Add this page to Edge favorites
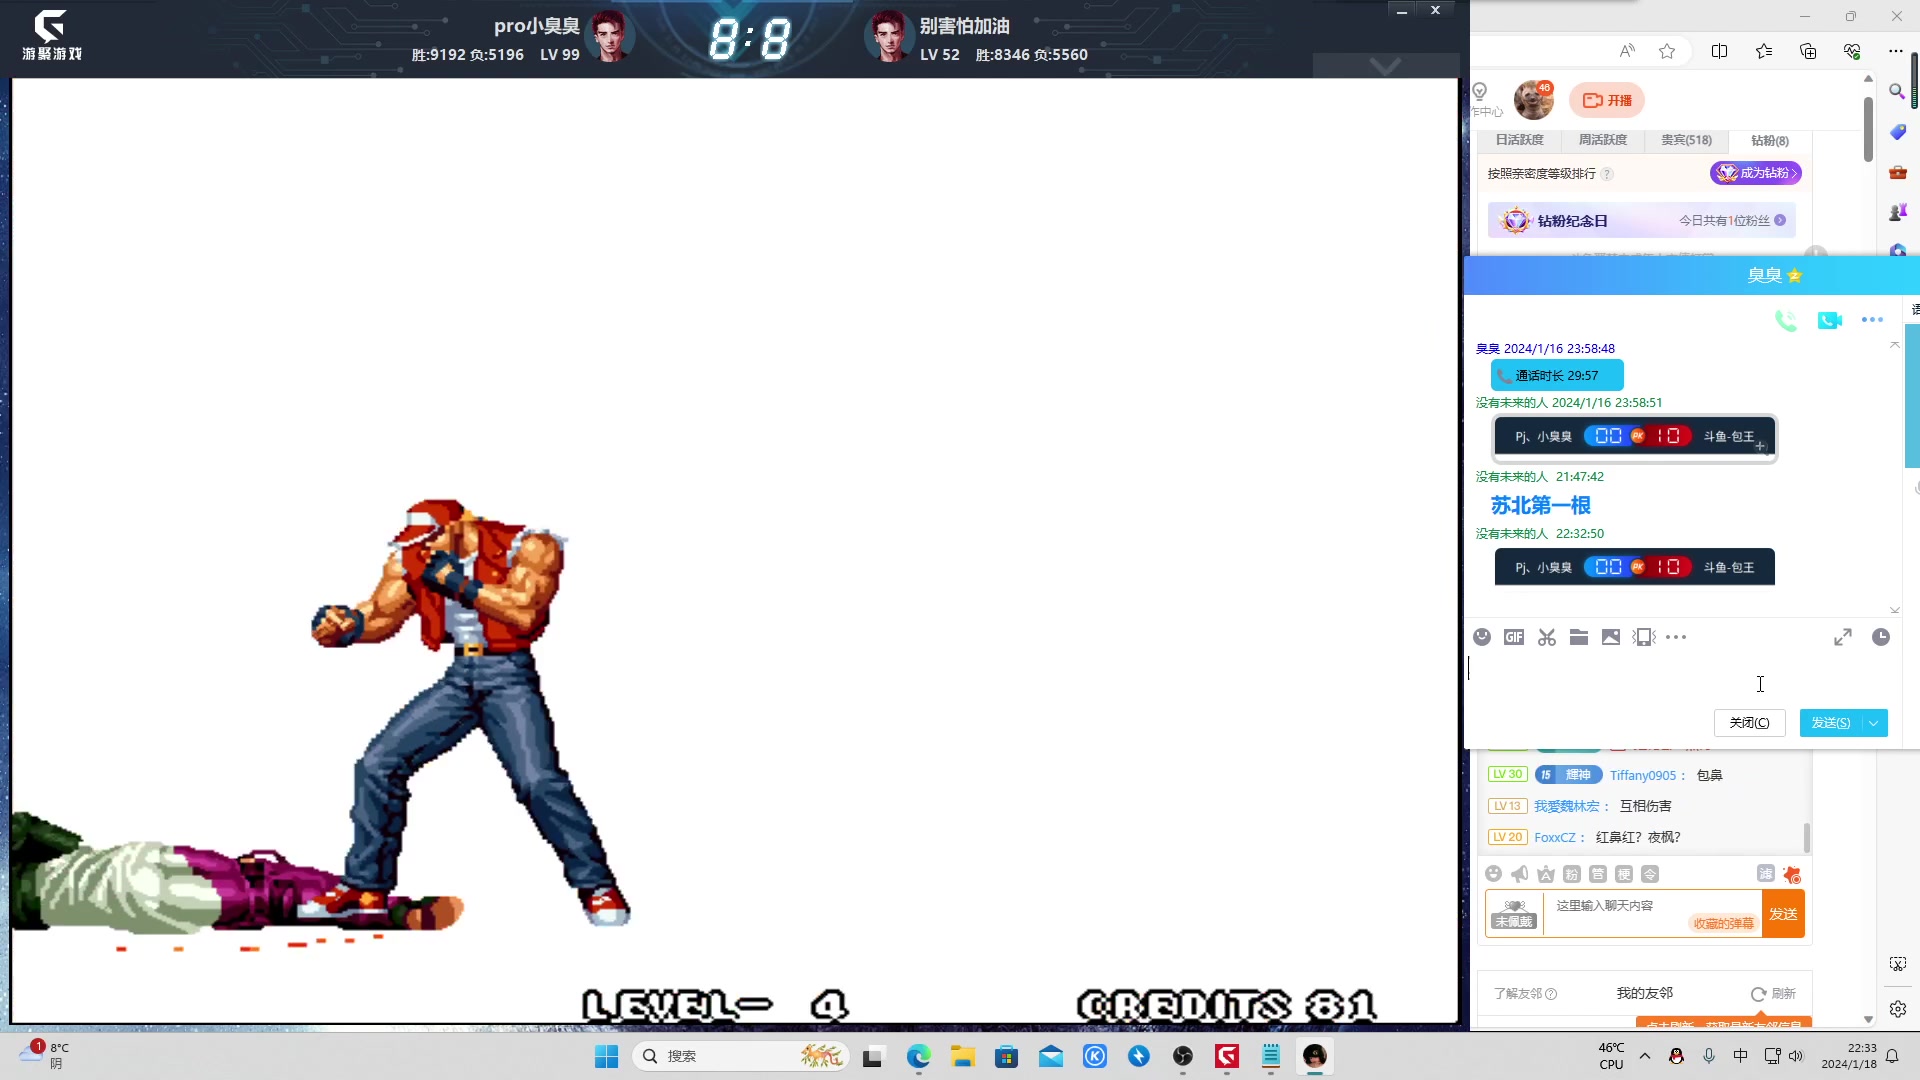Image resolution: width=1920 pixels, height=1080 pixels. (x=1667, y=51)
